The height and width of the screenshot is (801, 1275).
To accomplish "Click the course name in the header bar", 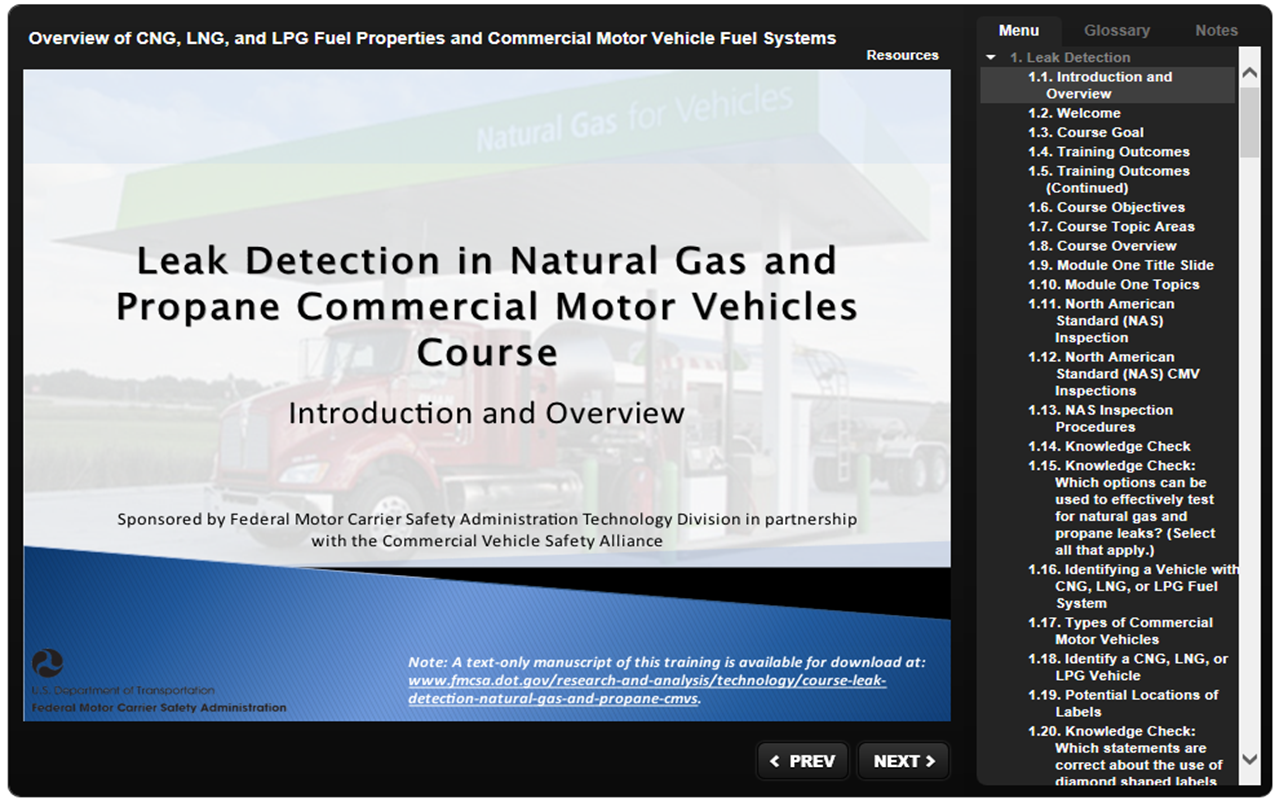I will 432,38.
